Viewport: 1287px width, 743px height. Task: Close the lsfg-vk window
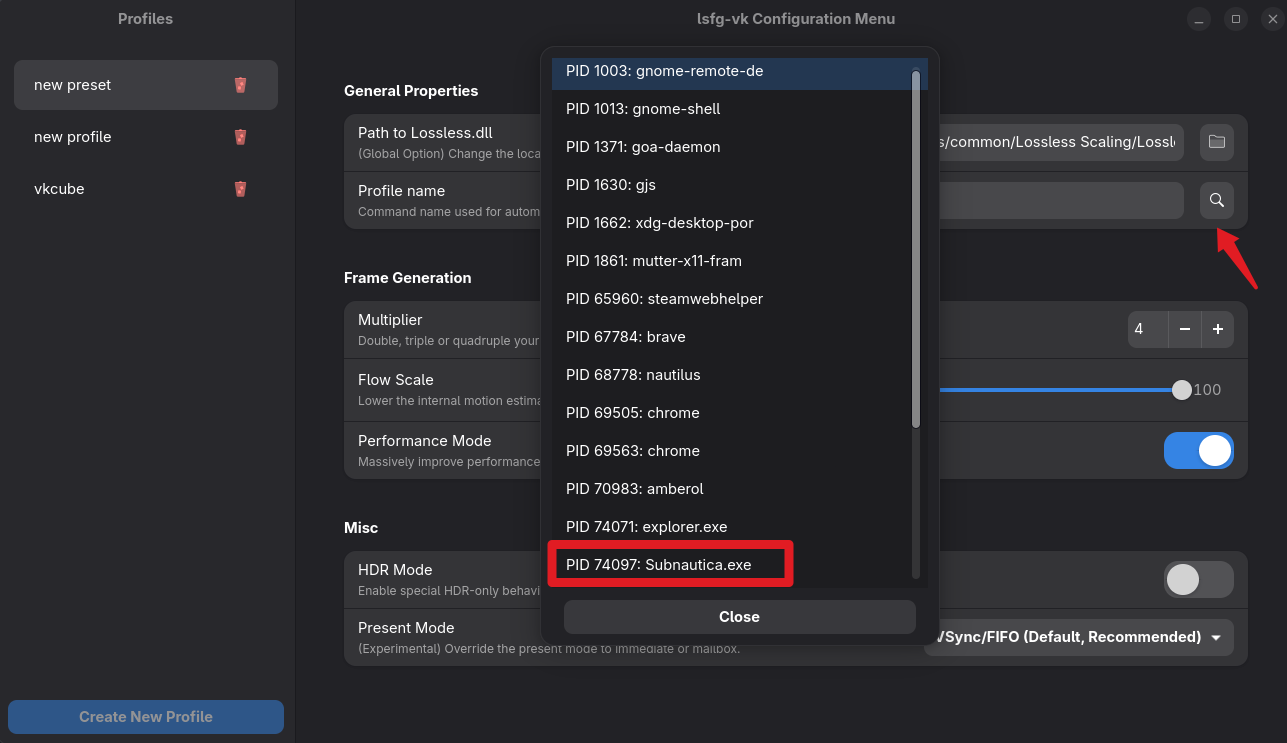pyautogui.click(x=1273, y=19)
